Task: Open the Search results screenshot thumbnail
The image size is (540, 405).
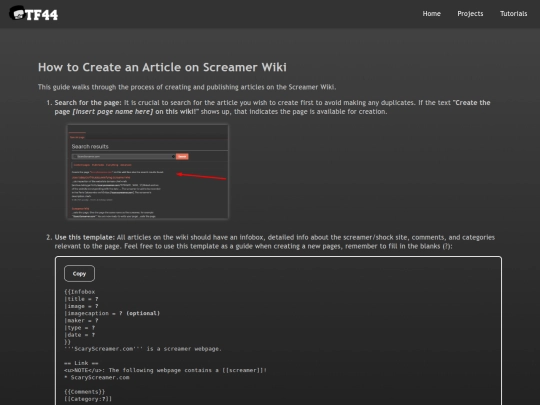Action: click(x=147, y=172)
